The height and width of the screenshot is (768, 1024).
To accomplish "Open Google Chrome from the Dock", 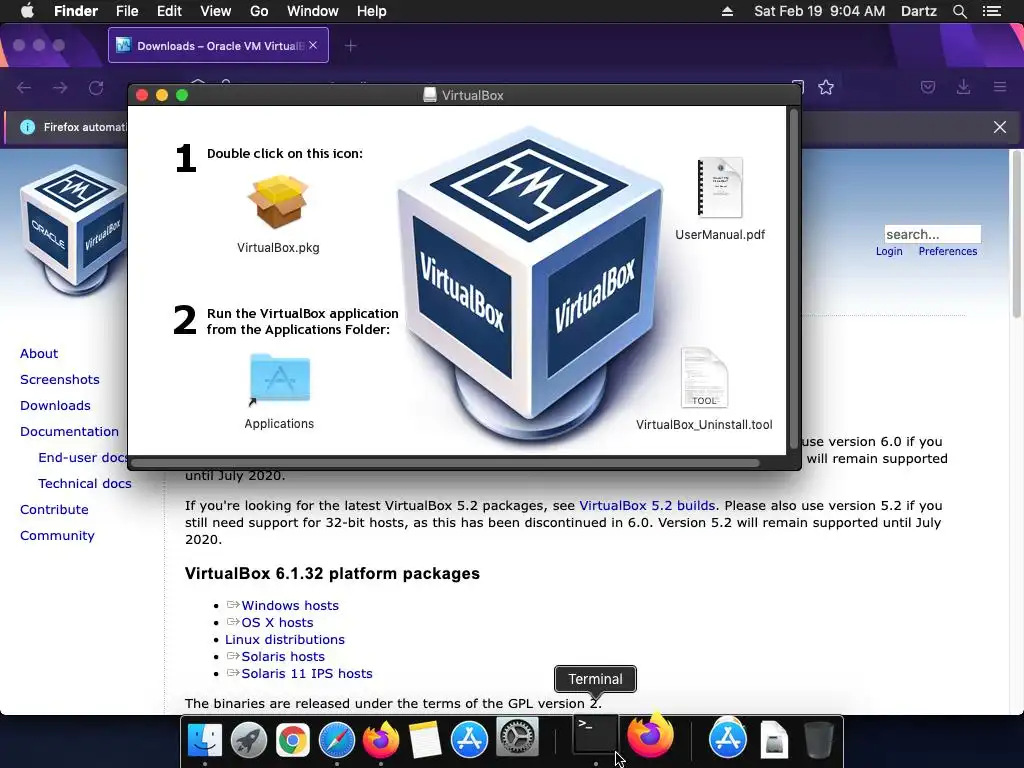I will 293,739.
